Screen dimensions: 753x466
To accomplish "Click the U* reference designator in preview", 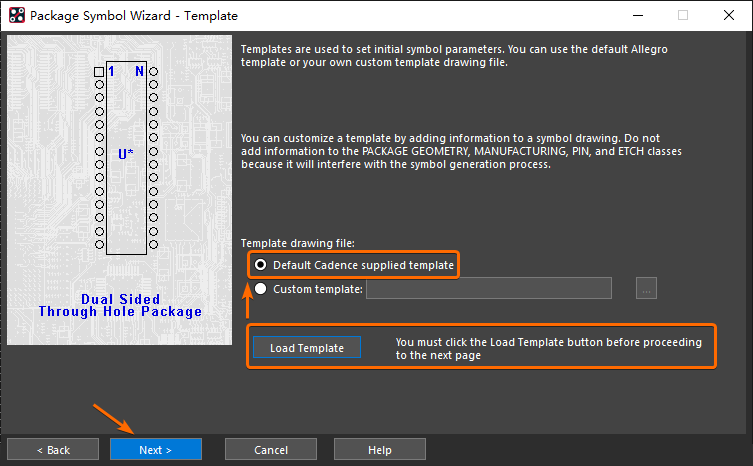I will [x=126, y=154].
